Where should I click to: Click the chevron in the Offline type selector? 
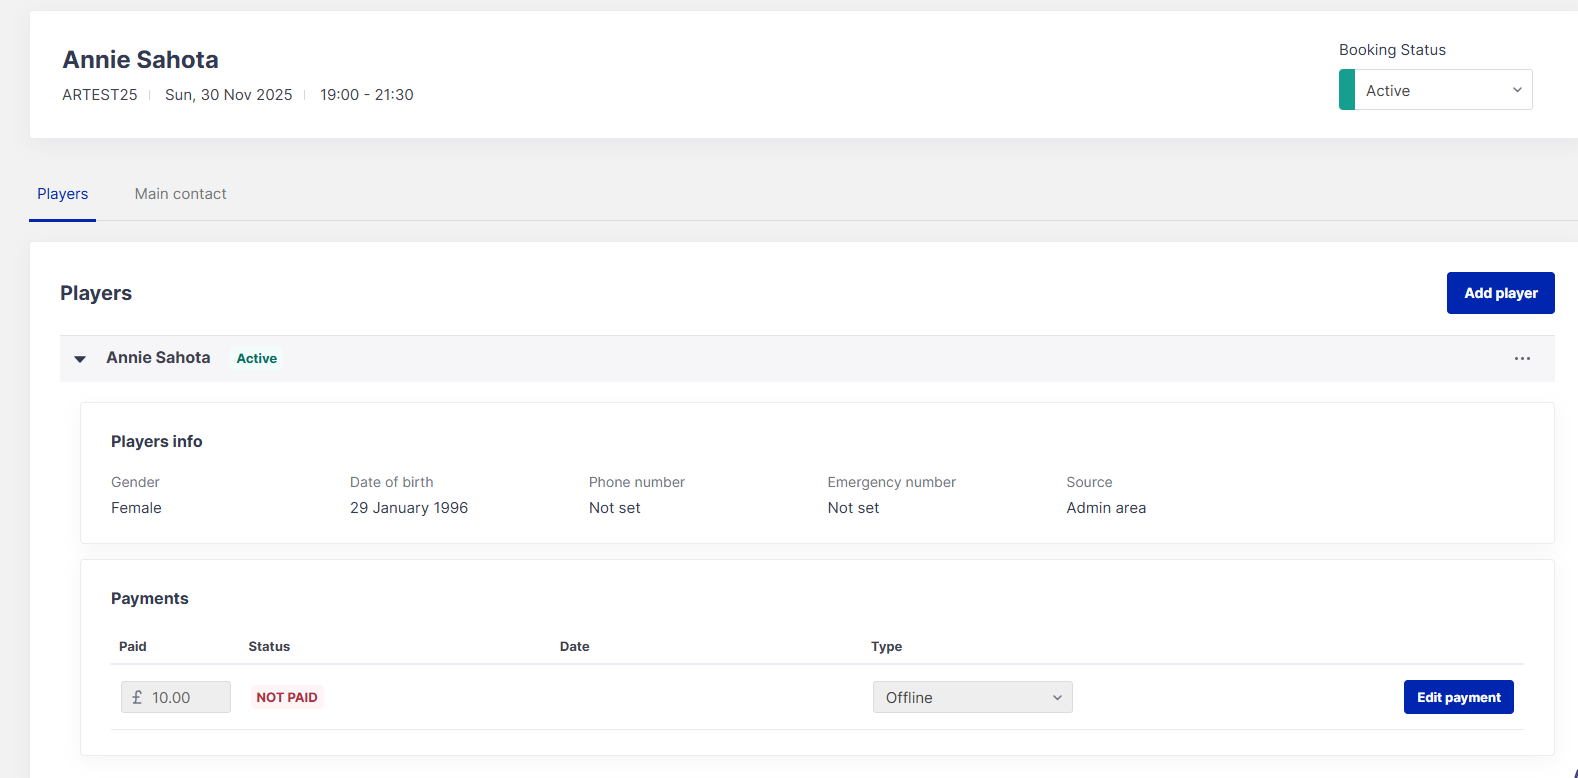(x=1057, y=698)
